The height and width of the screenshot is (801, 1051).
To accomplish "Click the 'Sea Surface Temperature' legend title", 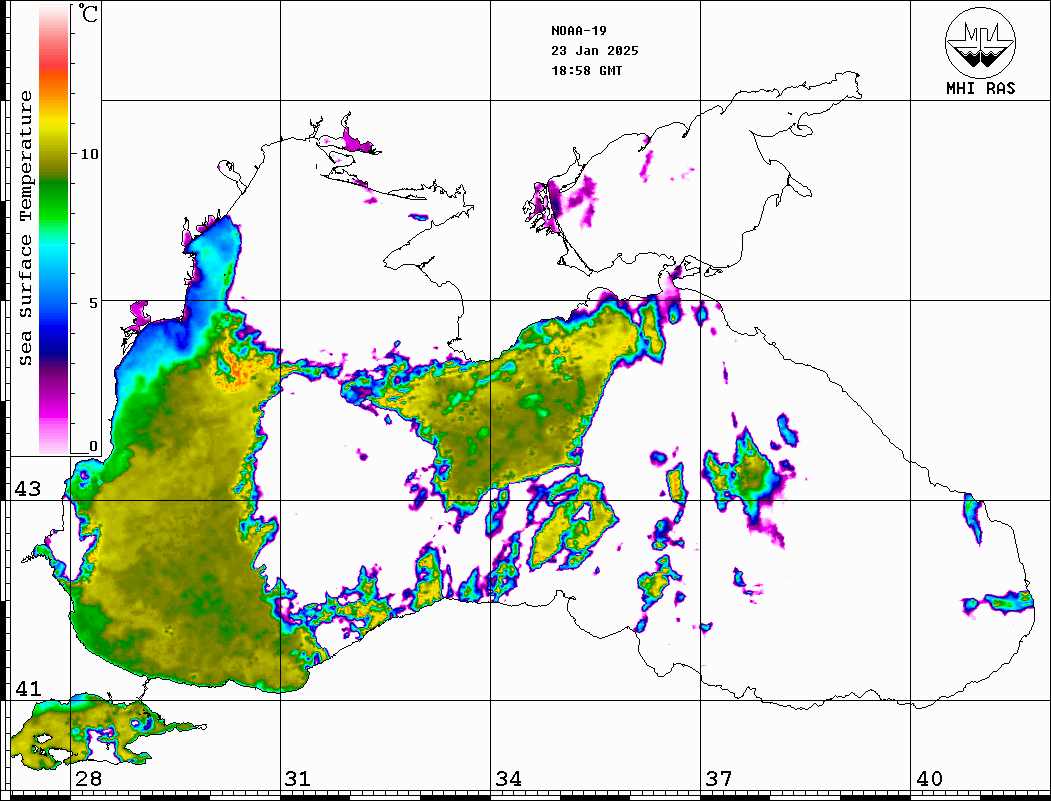I will [x=26, y=229].
